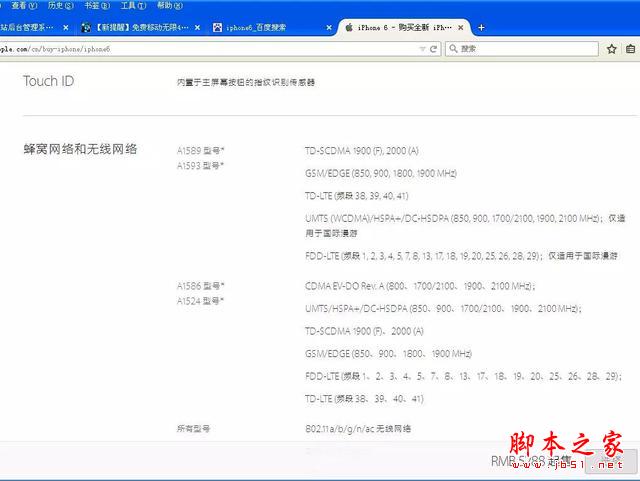Close the iPhone 6 Apple store tab
640x481 pixels.
(461, 27)
